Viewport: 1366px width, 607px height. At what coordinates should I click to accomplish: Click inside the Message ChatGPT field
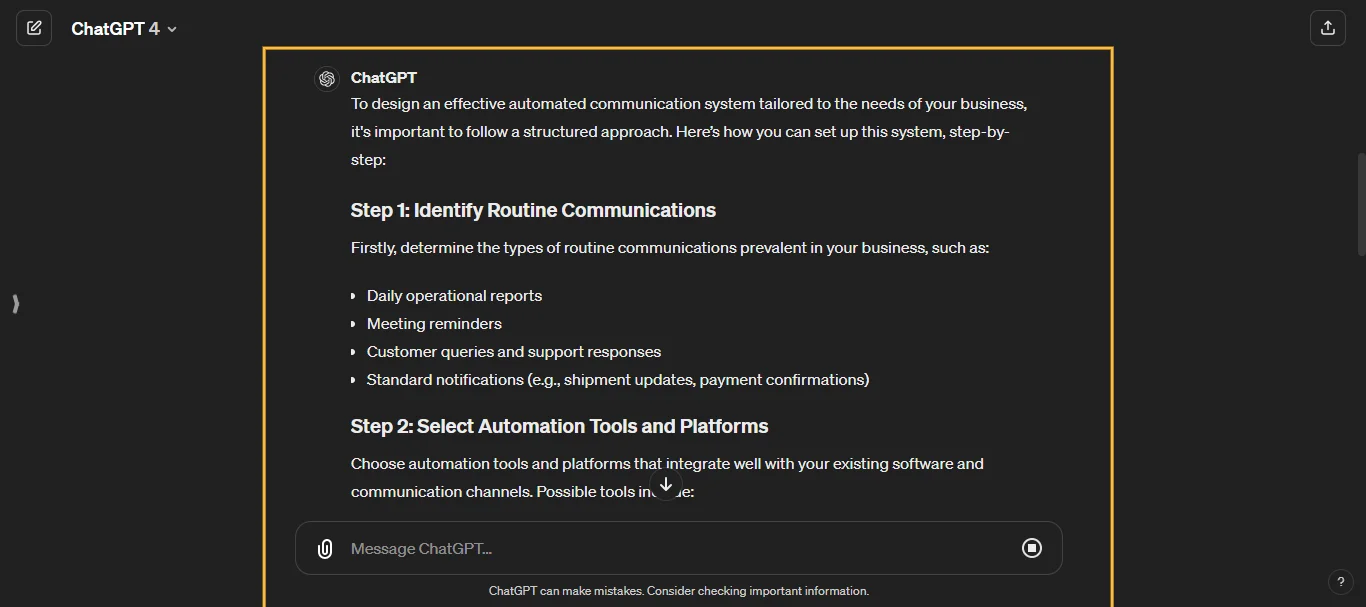[600, 548]
